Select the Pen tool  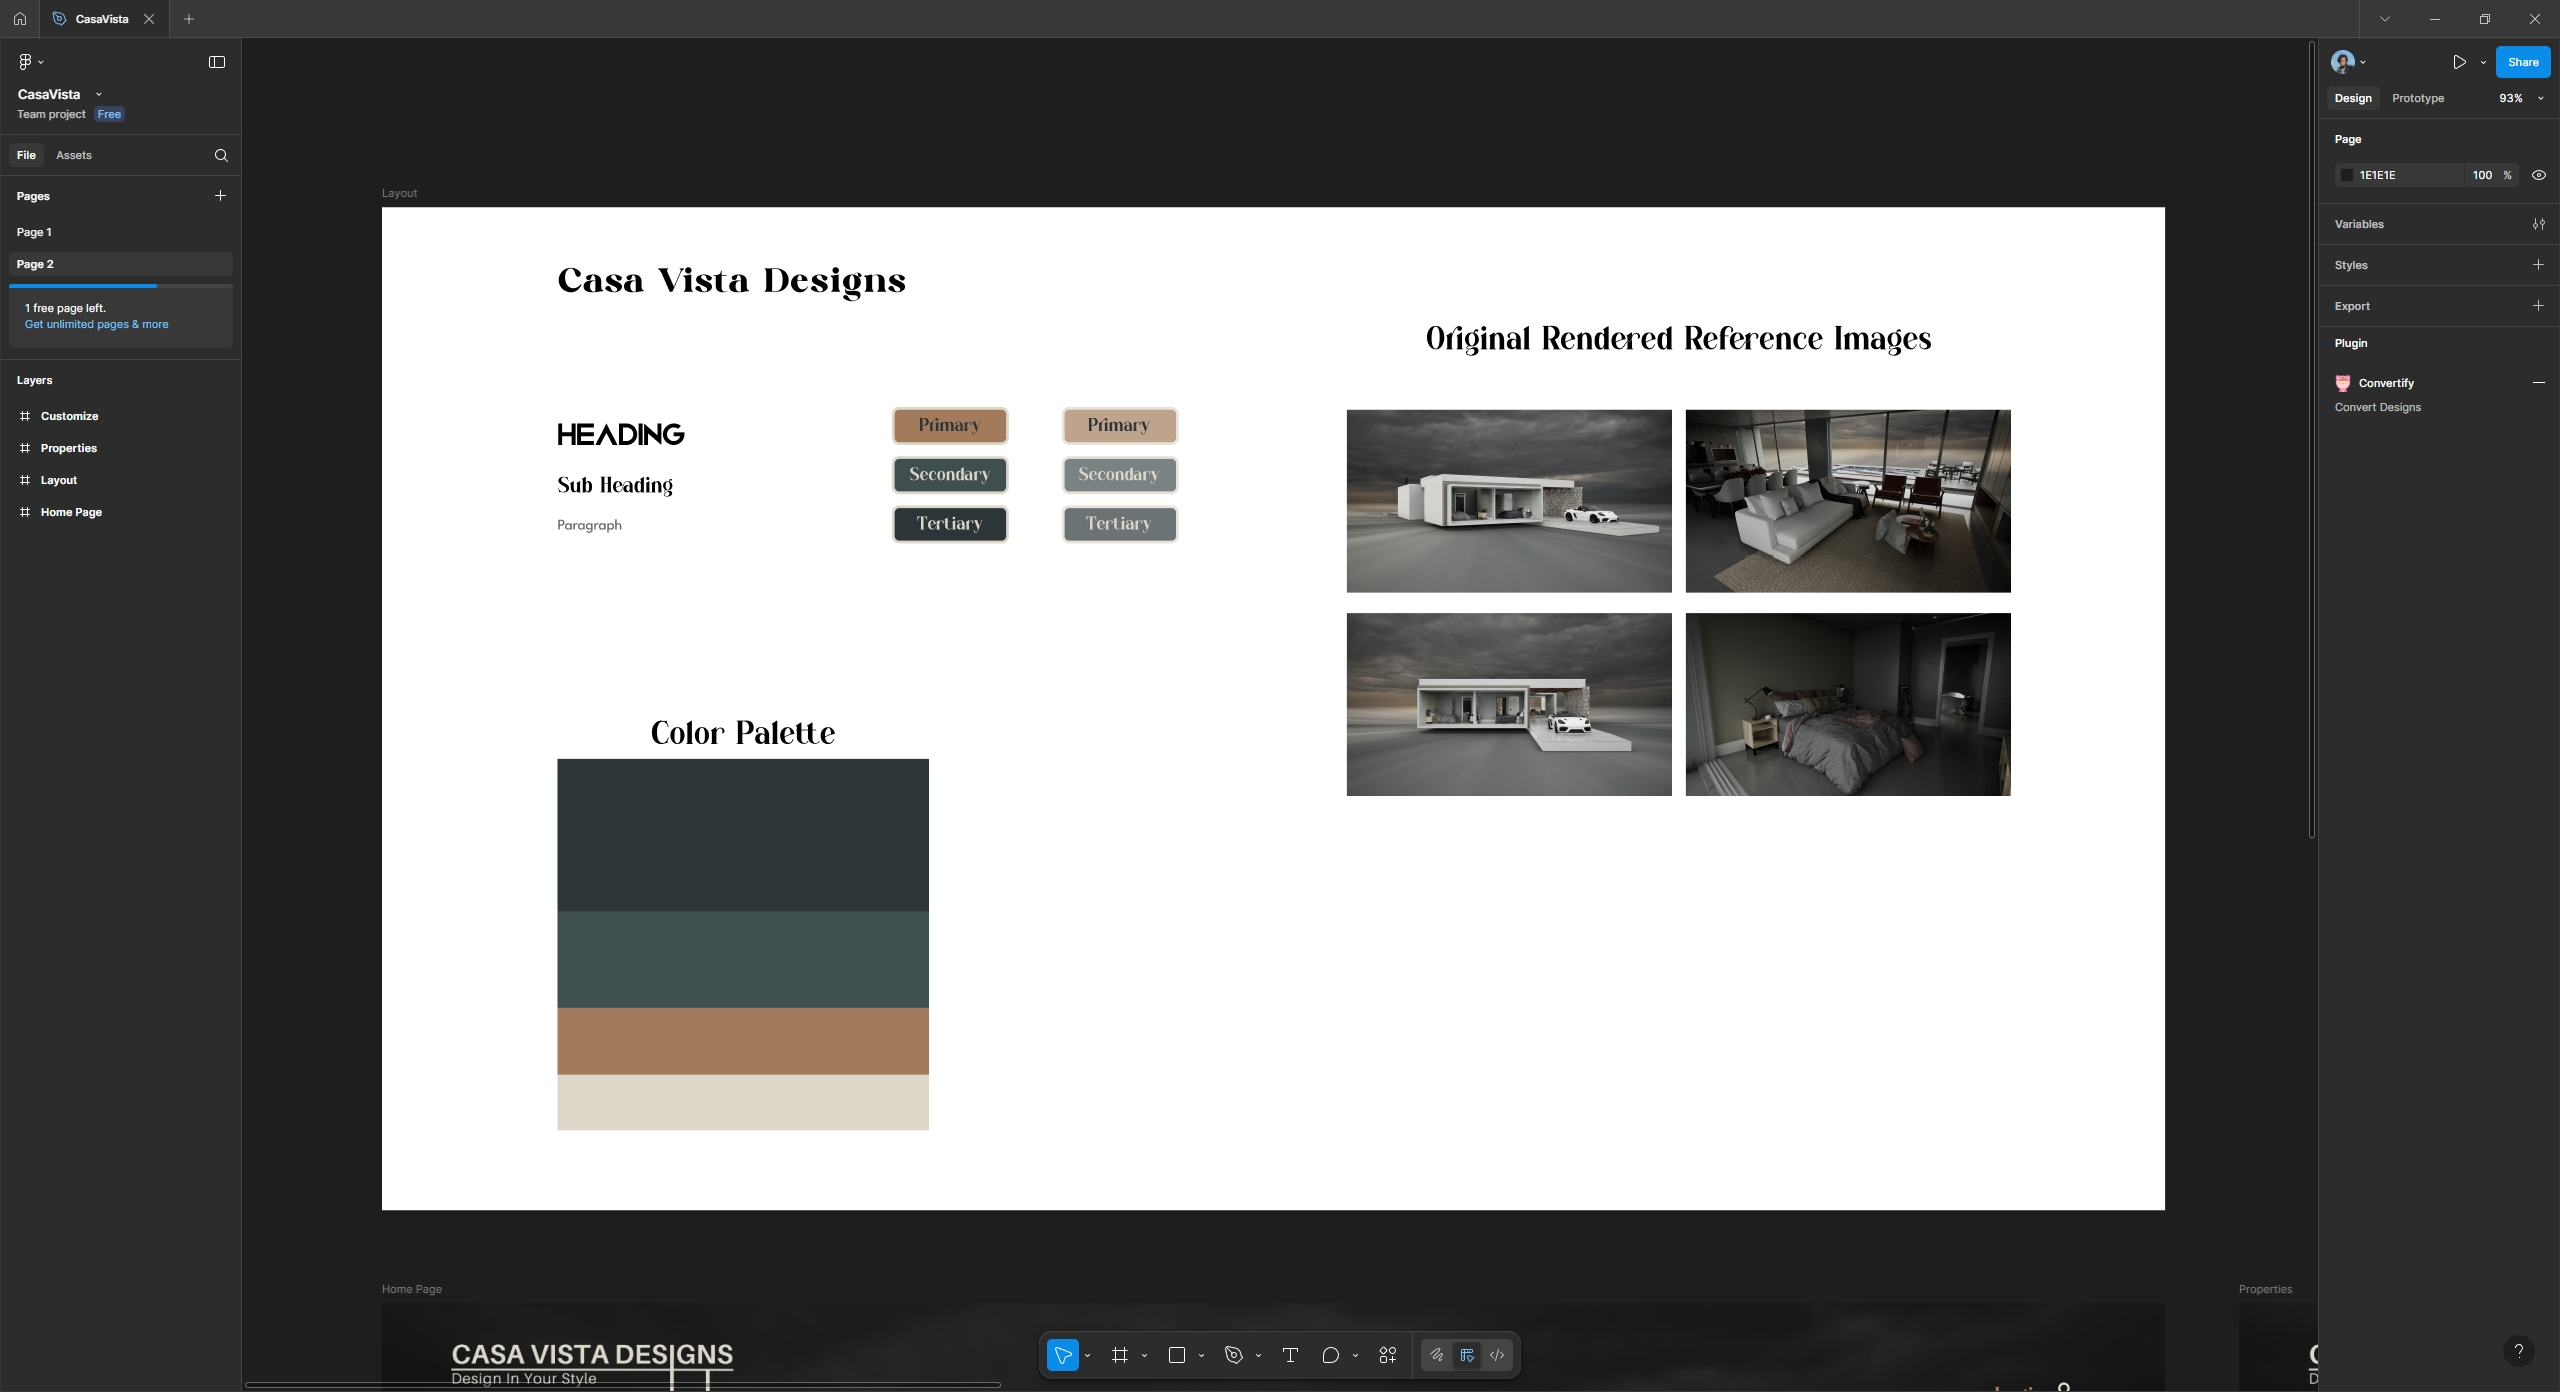click(1233, 1355)
